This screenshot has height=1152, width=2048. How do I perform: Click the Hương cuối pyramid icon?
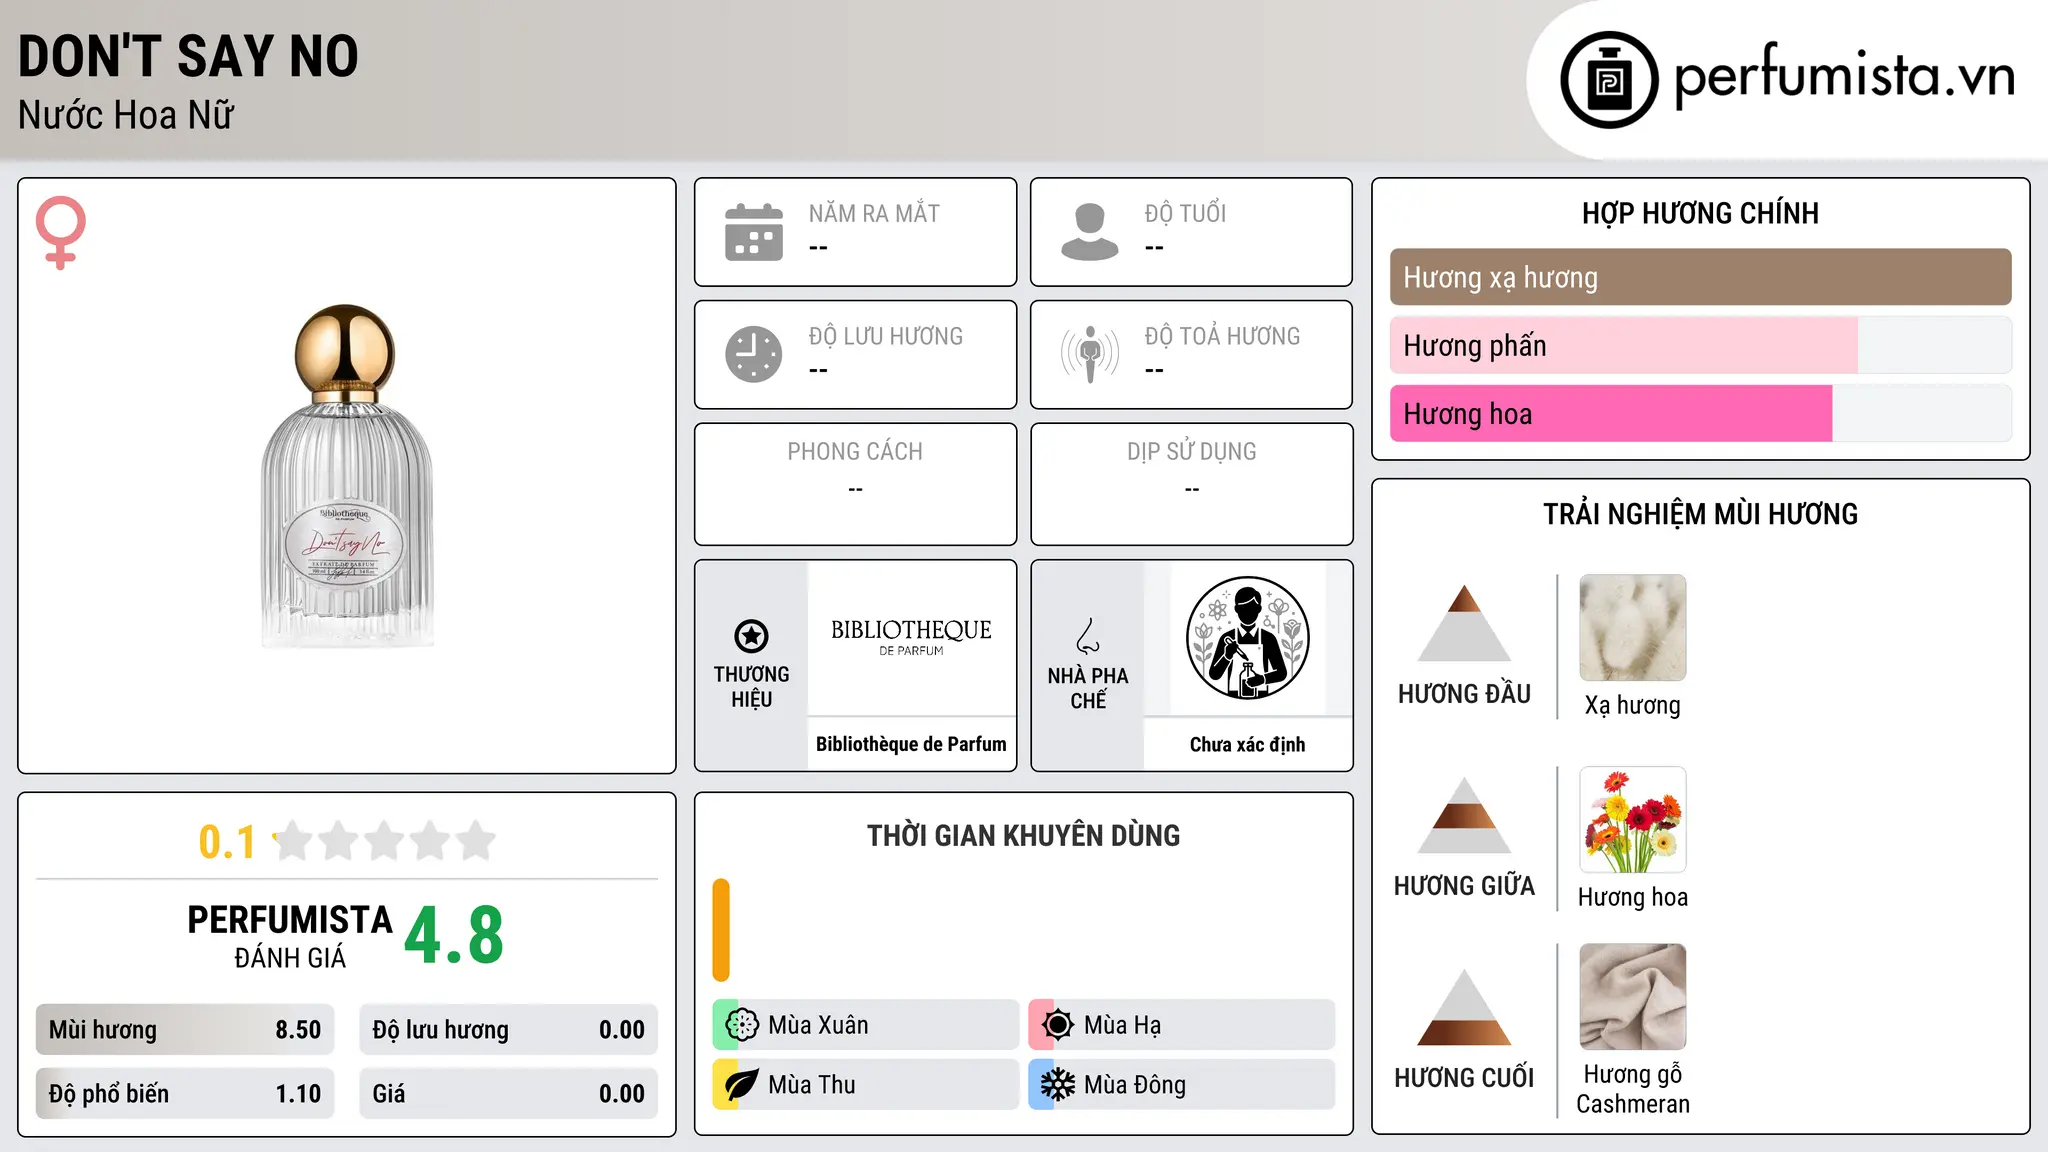click(x=1464, y=1007)
